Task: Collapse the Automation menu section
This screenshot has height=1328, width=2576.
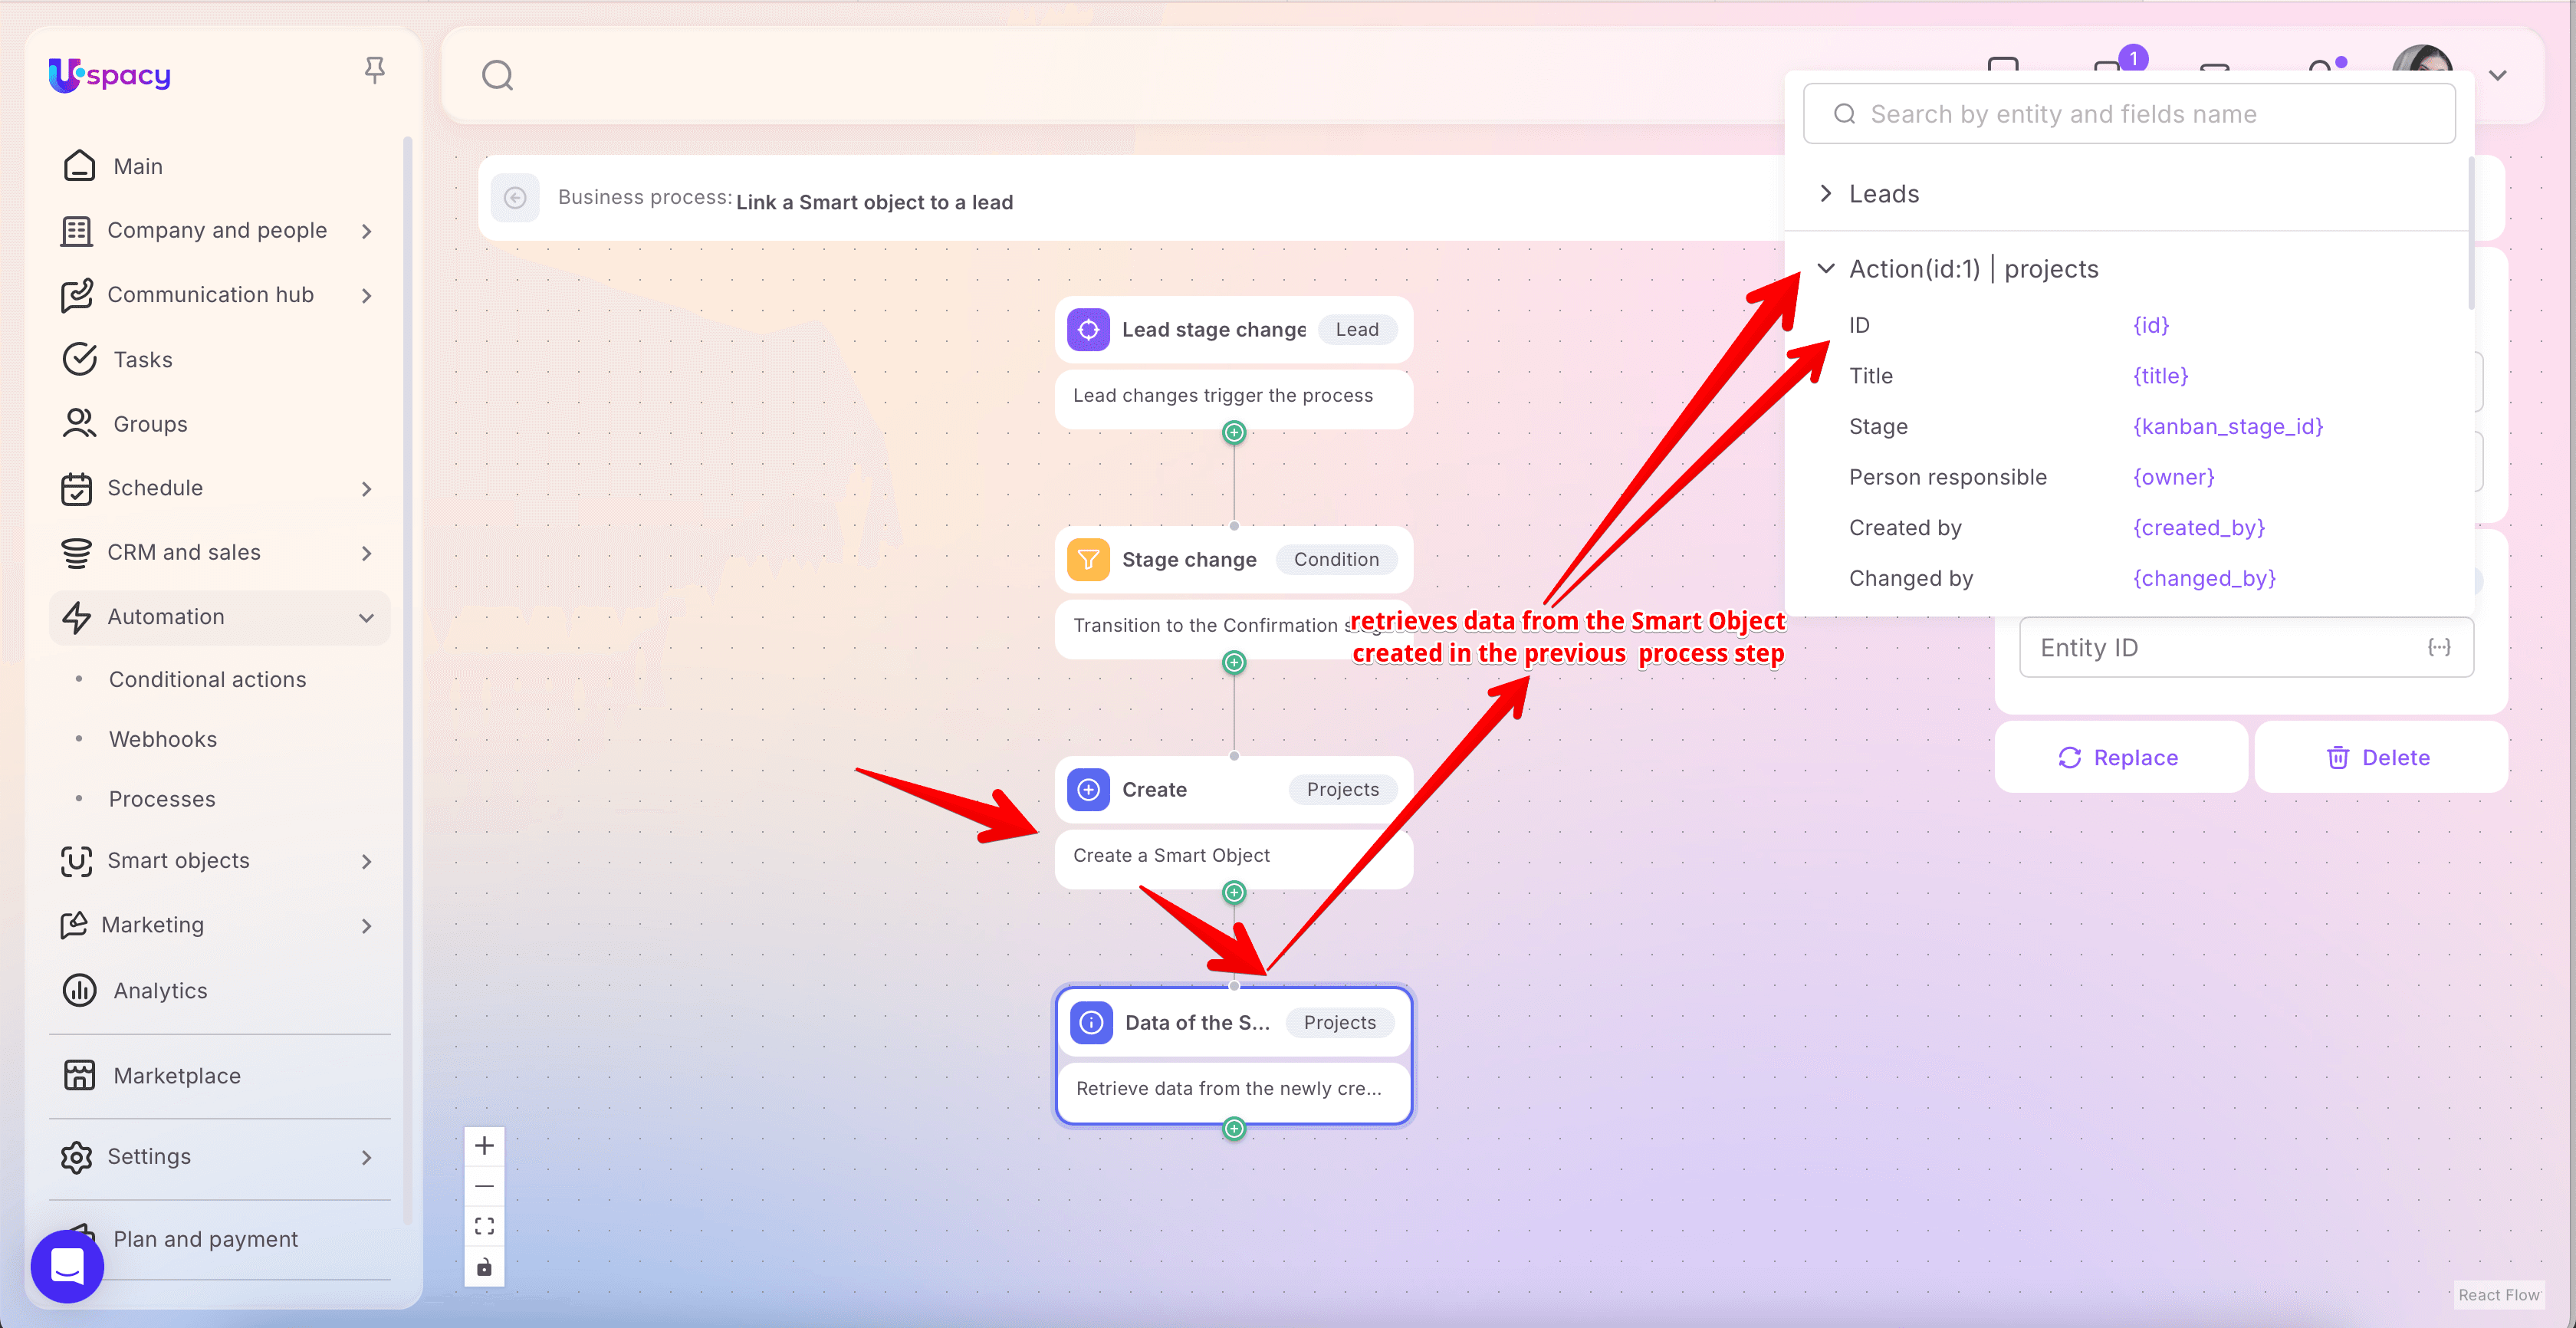Action: [366, 617]
